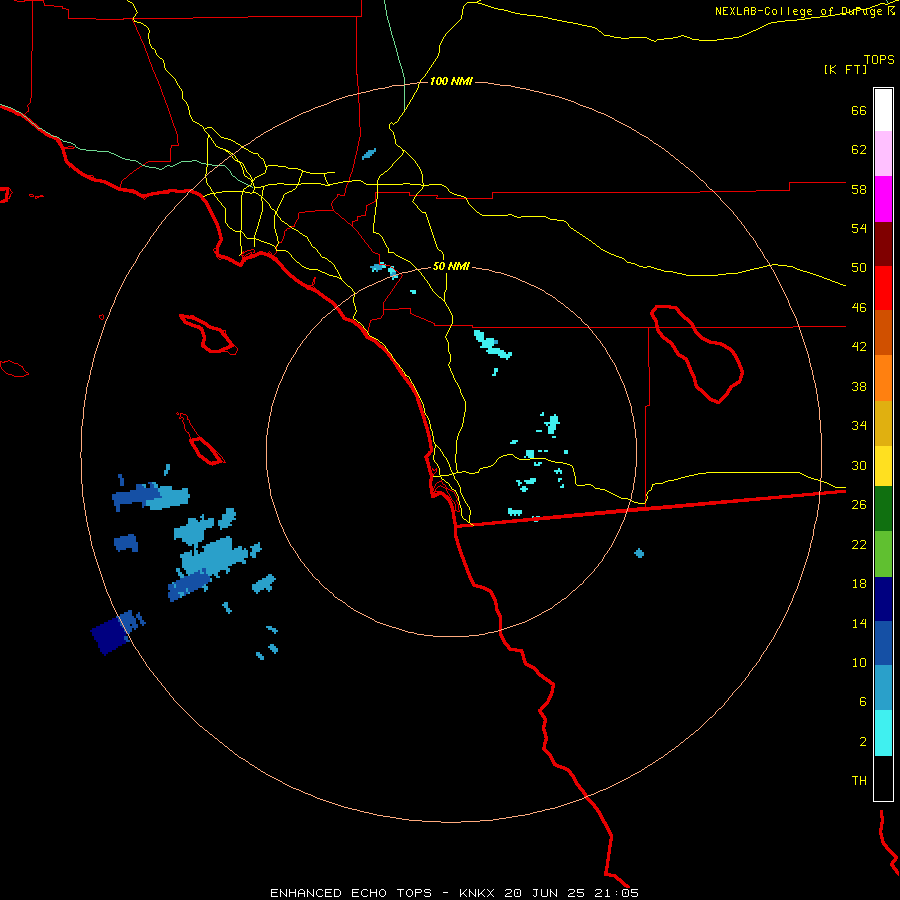
Task: Click the legend value "18"
Action: 859,584
